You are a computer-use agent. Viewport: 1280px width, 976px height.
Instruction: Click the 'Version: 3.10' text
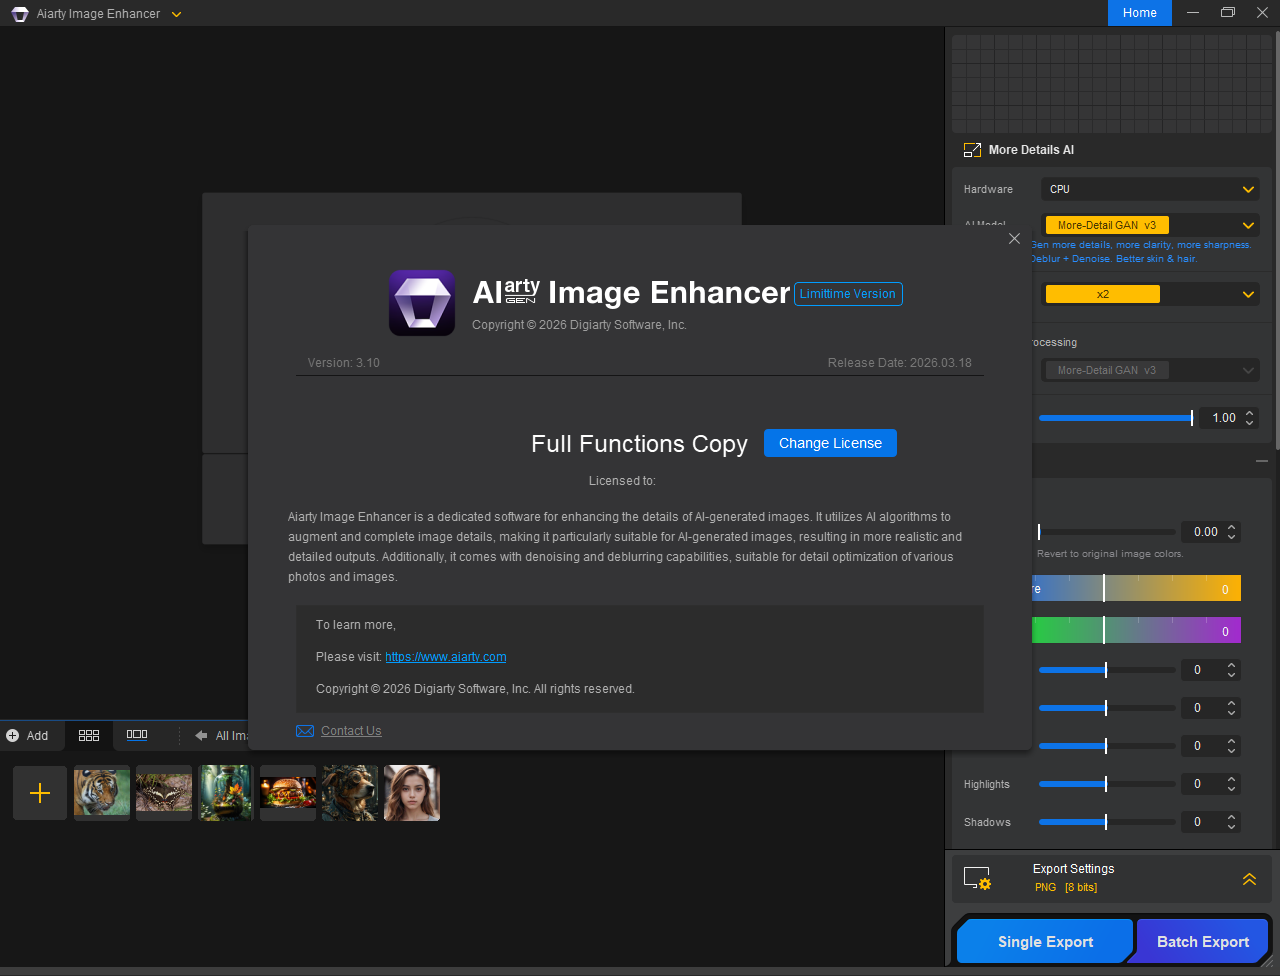click(x=344, y=363)
